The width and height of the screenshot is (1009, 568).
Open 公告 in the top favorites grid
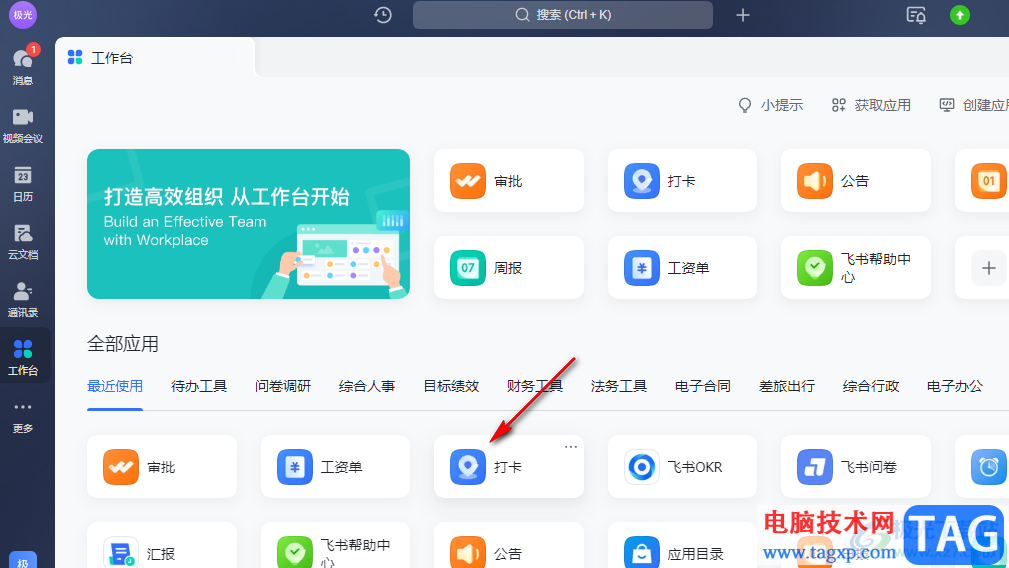coord(855,181)
